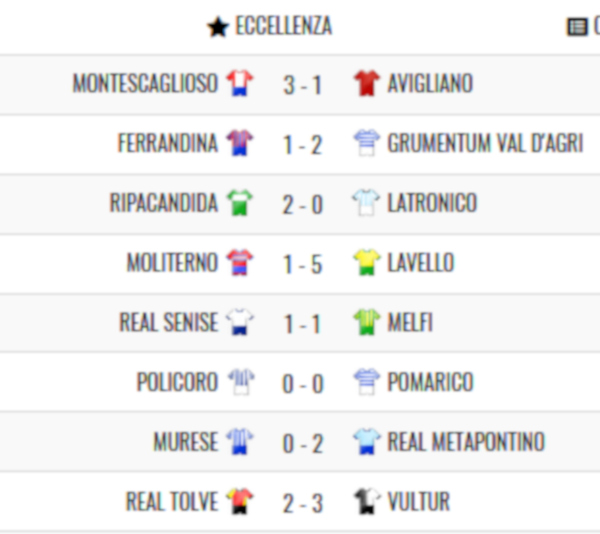Select Melfi's green striped jersey icon
The image size is (600, 534).
tap(367, 322)
